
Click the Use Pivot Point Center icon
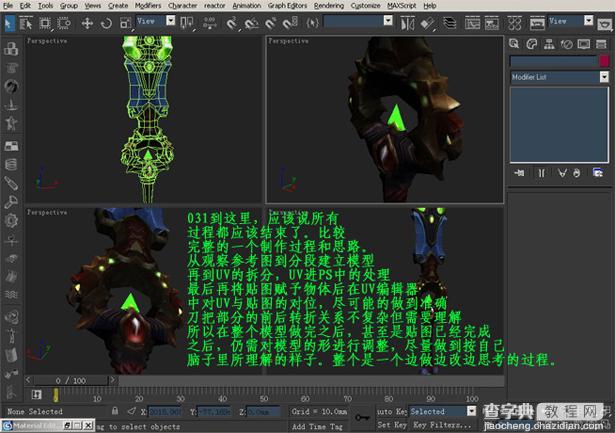[x=187, y=24]
